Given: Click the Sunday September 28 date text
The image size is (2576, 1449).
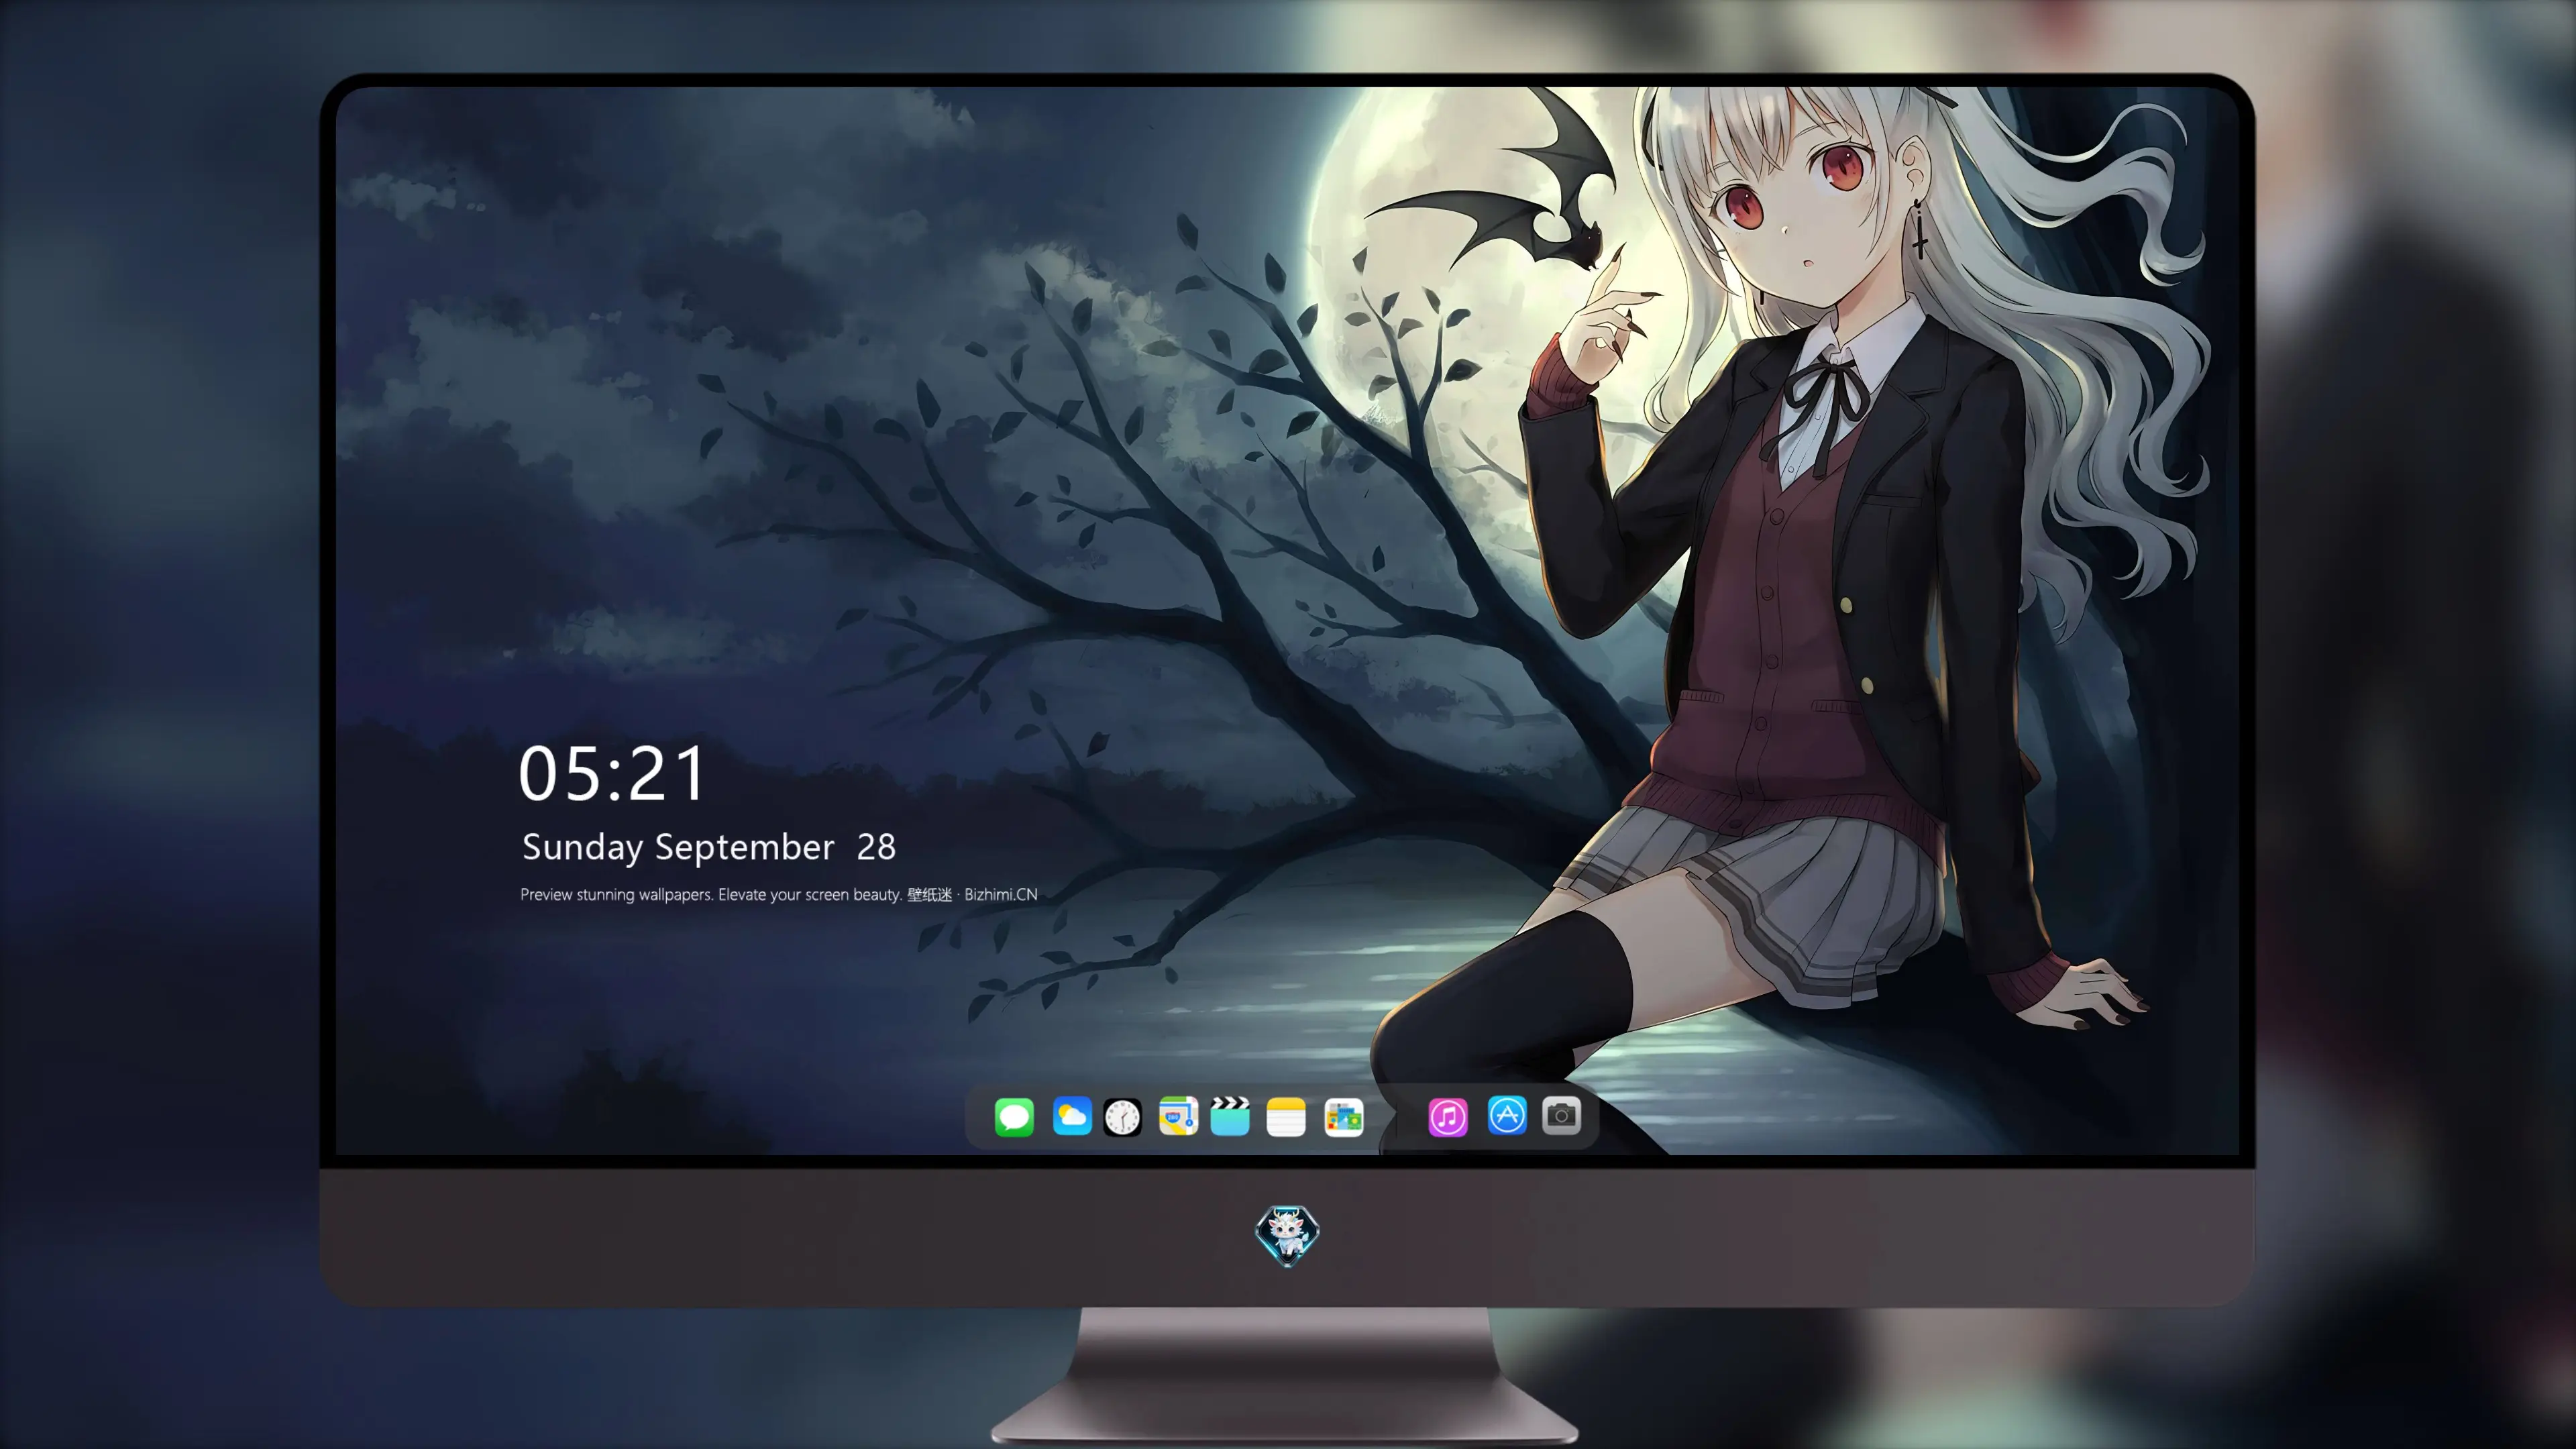Looking at the screenshot, I should coord(709,847).
